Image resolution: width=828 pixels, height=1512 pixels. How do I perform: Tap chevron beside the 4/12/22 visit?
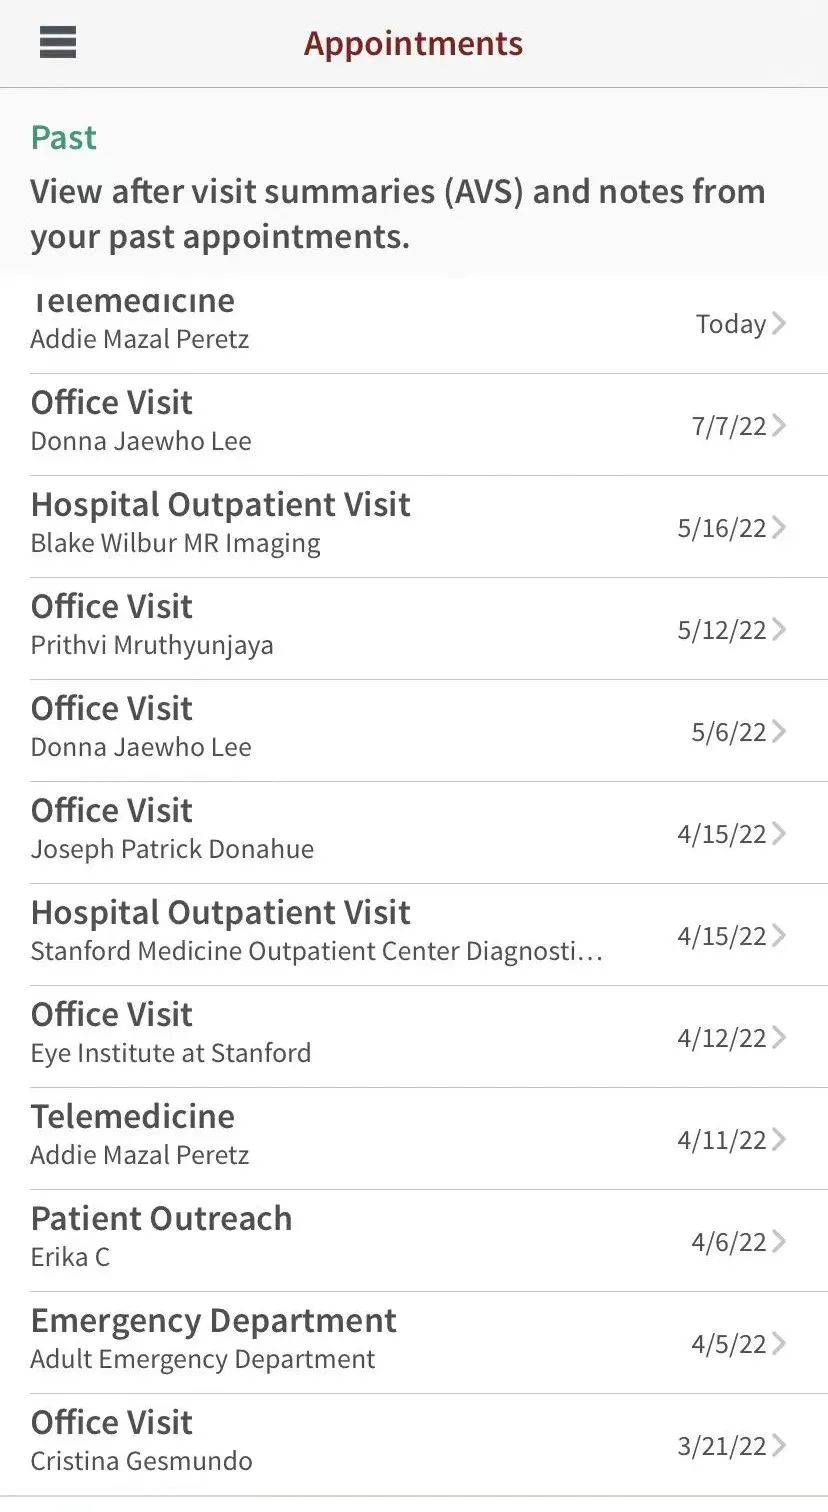tap(779, 1038)
